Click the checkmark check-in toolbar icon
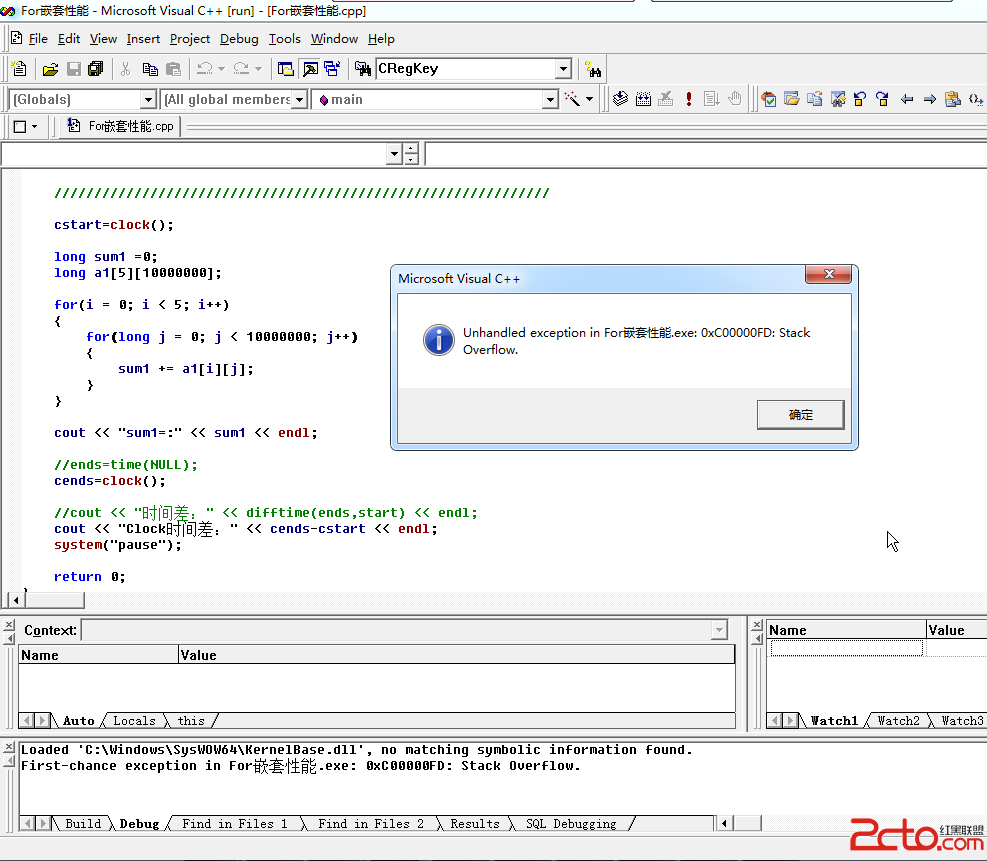 [769, 99]
